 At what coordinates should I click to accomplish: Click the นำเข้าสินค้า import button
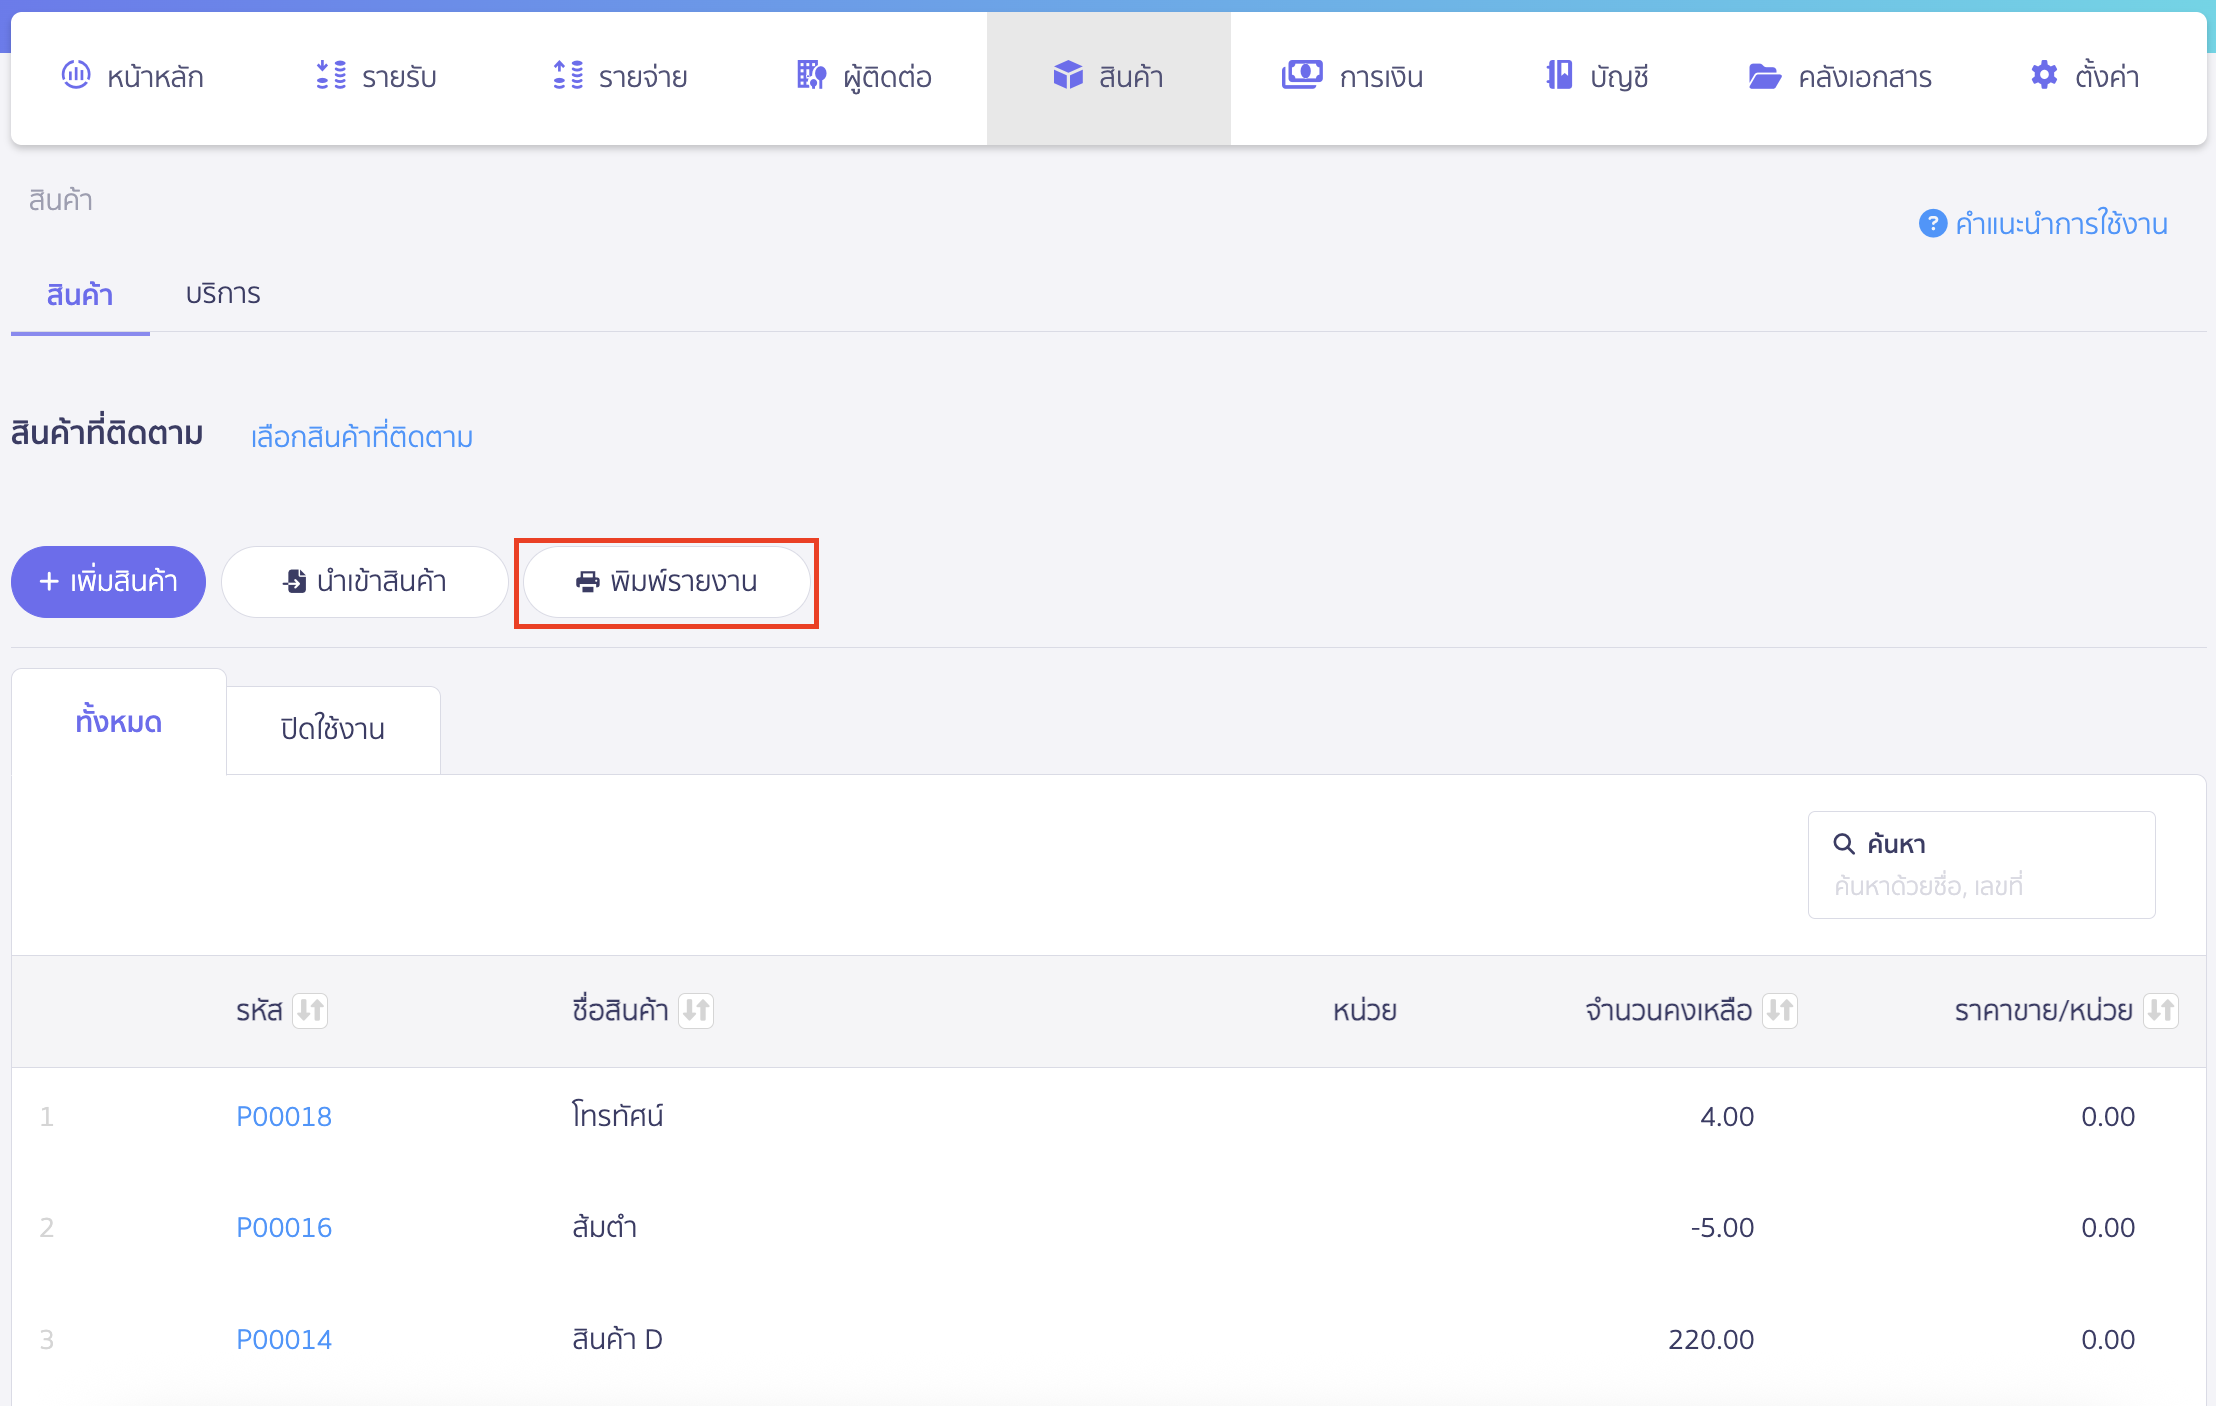point(365,581)
